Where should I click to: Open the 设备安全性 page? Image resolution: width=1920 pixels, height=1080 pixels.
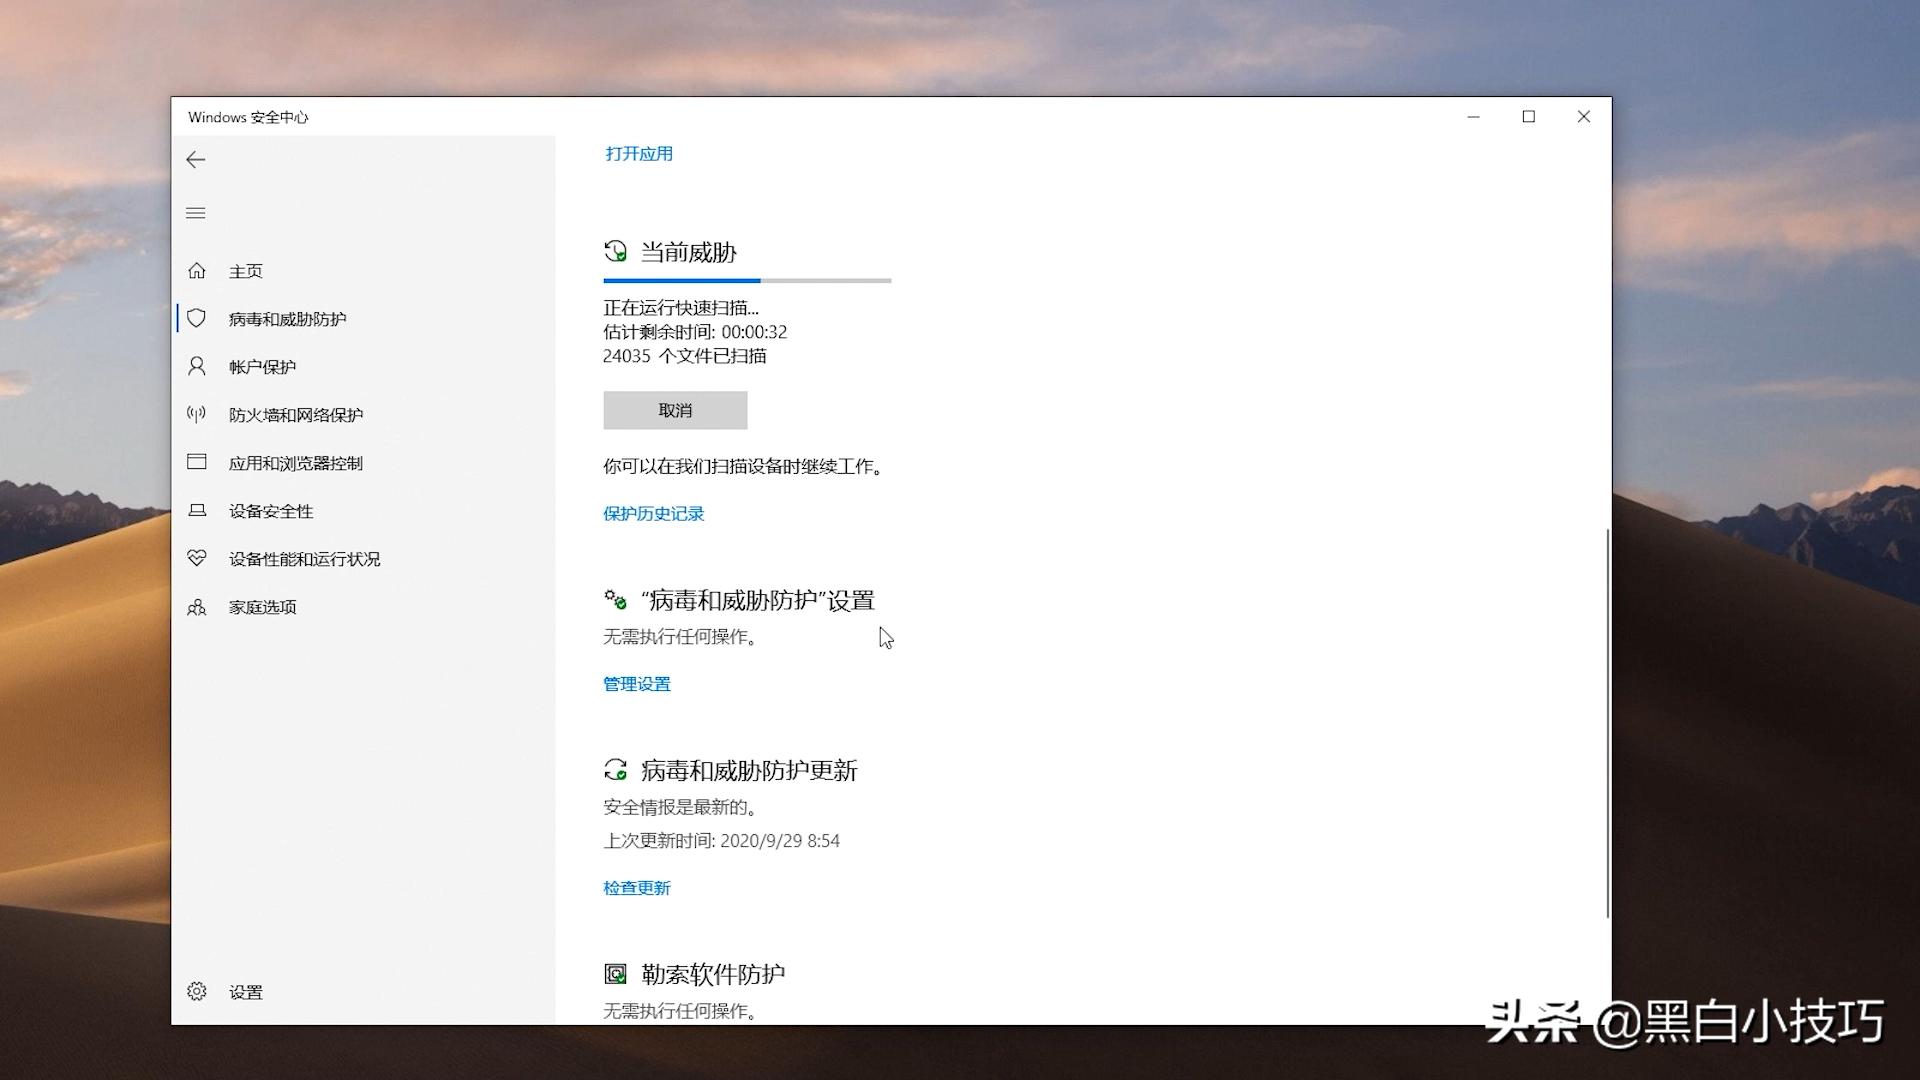(196, 510)
